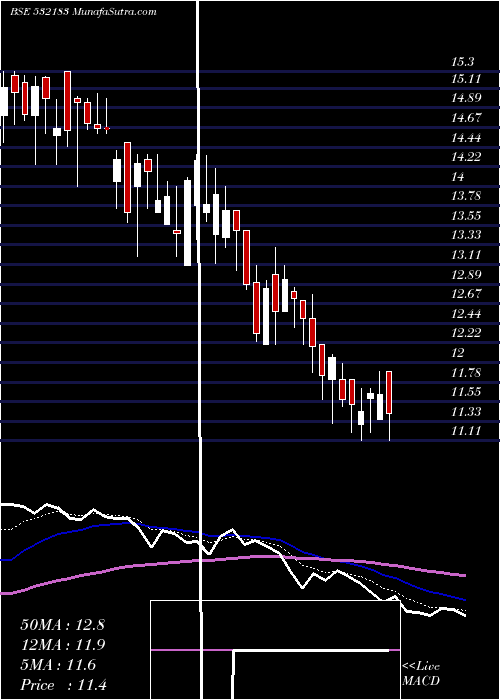Click the 11.78 price axis label
Viewport: 500px width, 700px height.
click(x=467, y=372)
